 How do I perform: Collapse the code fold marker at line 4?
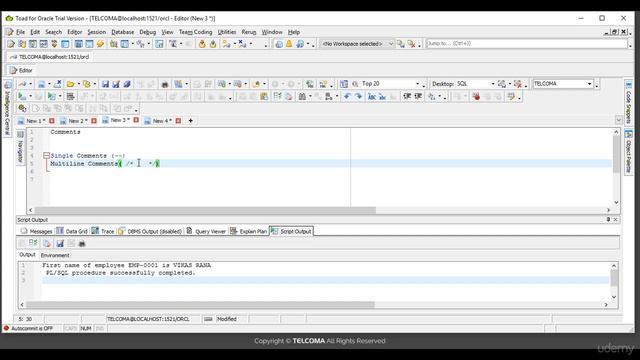[46, 156]
